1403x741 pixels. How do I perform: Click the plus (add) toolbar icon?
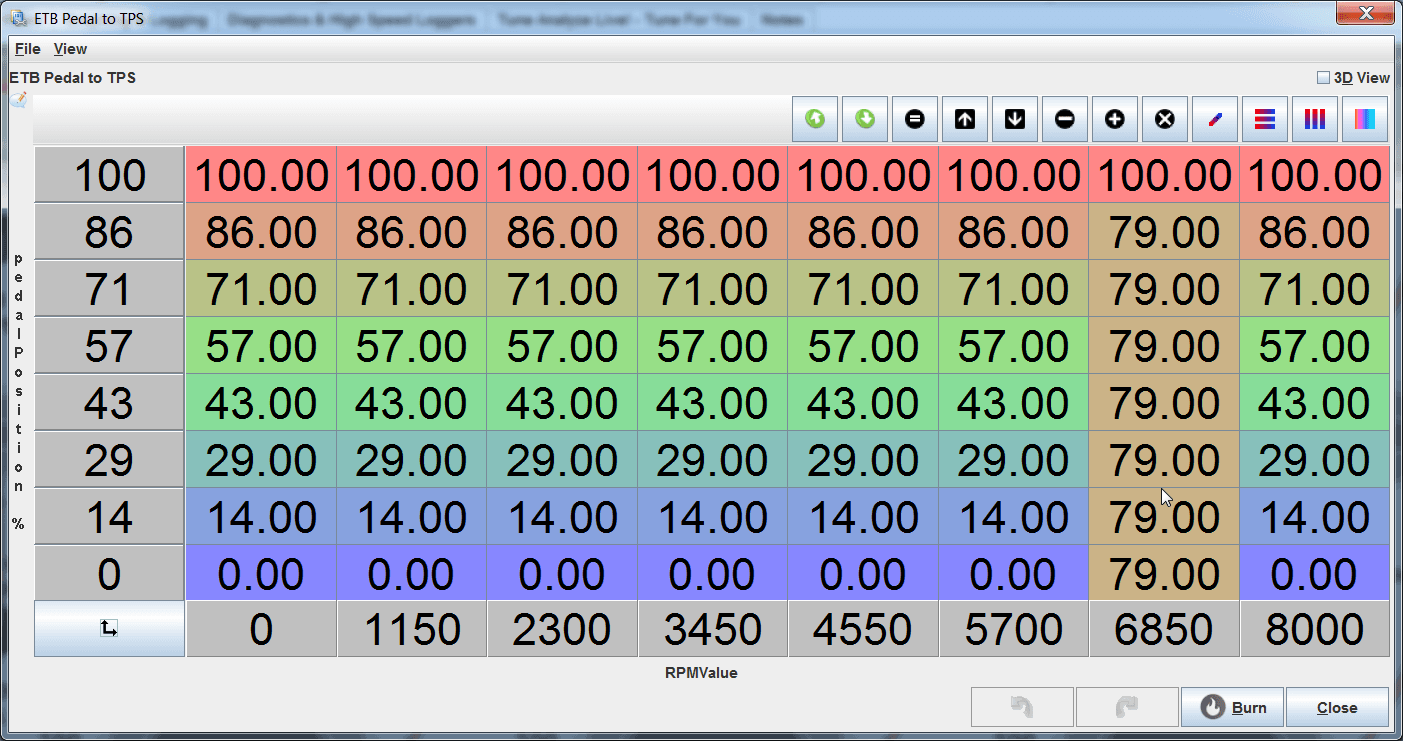click(1115, 119)
